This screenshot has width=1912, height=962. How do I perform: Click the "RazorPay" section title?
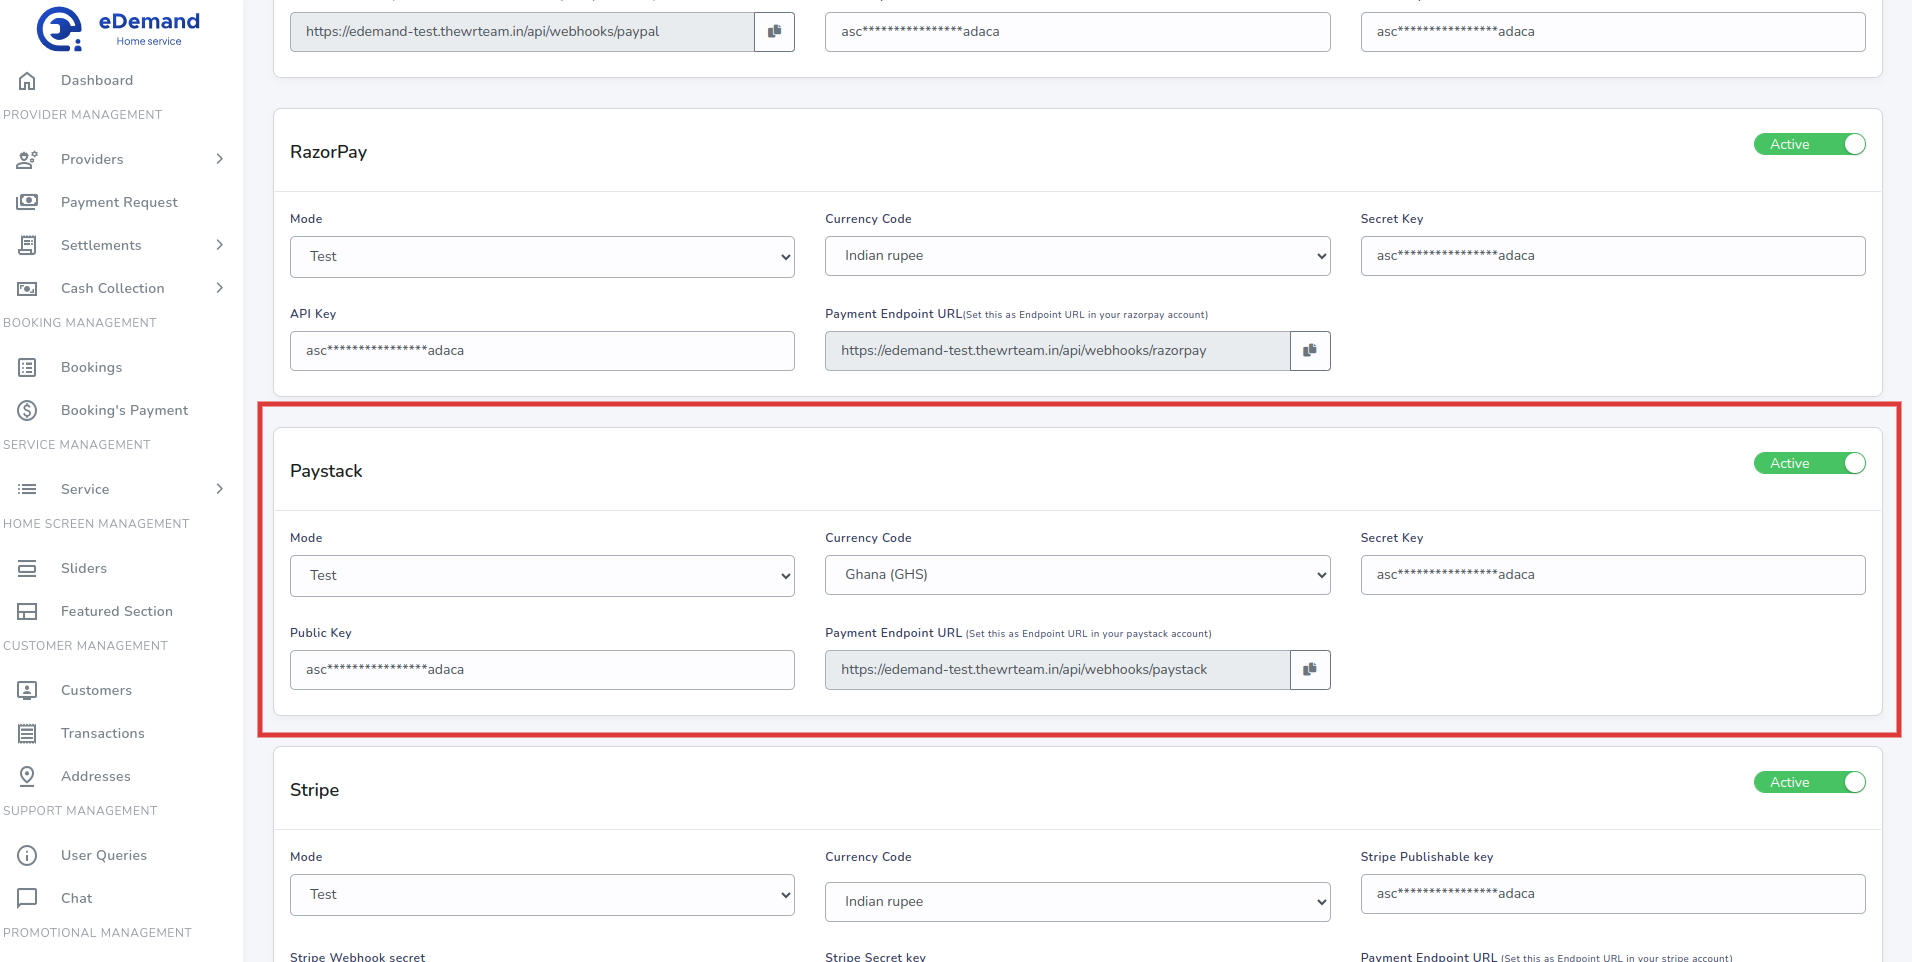[328, 152]
